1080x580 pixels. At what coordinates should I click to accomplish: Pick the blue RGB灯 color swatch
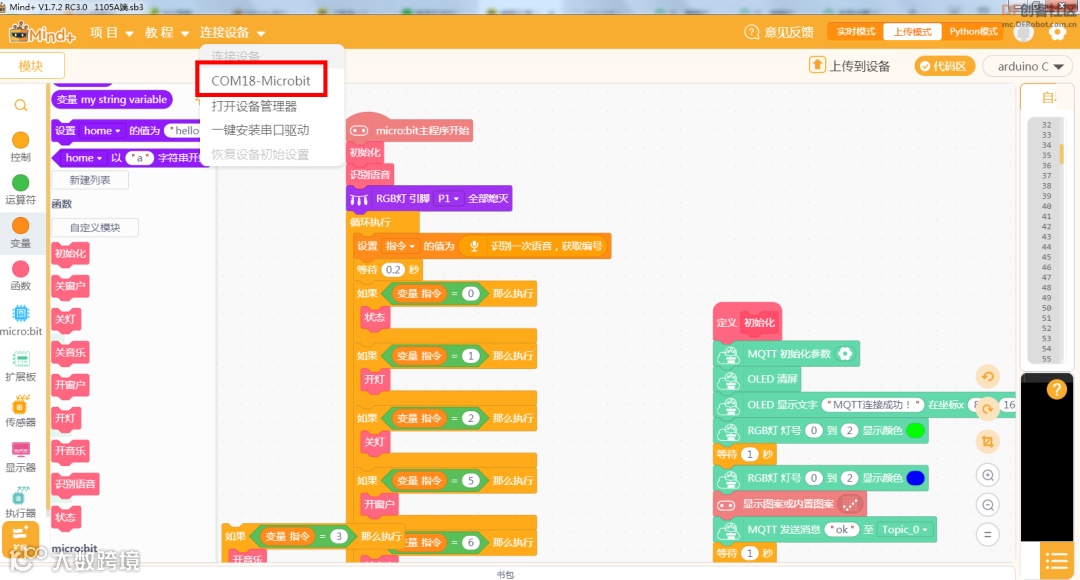tap(915, 478)
